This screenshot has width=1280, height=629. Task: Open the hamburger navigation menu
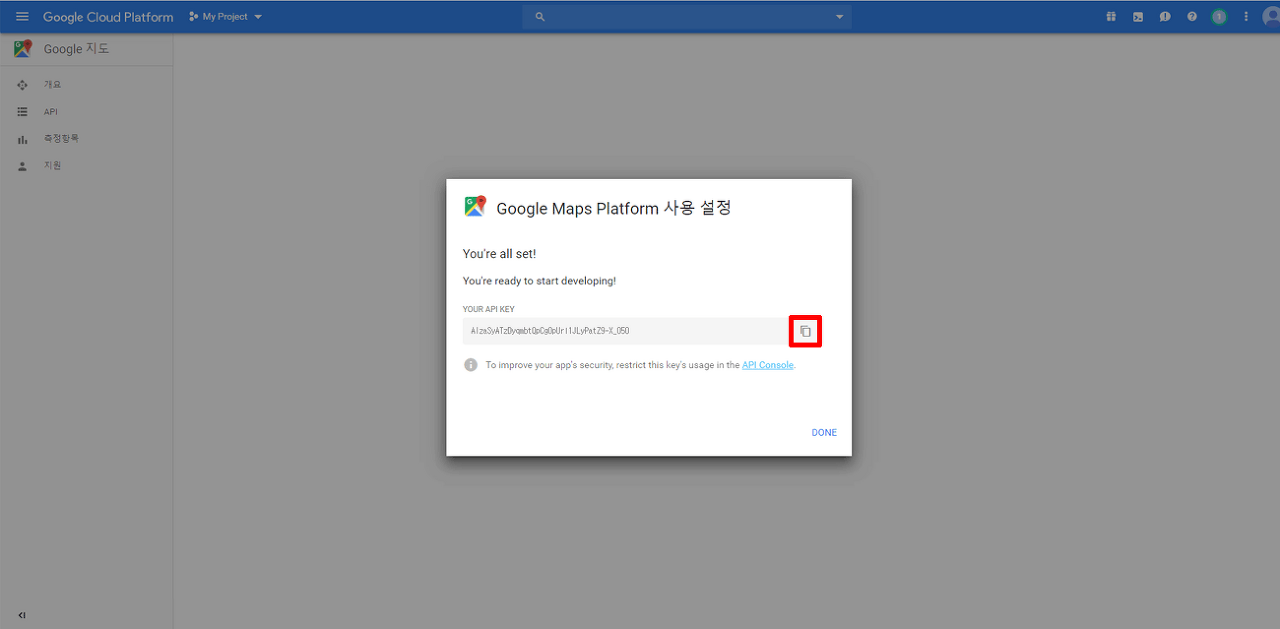pos(22,17)
